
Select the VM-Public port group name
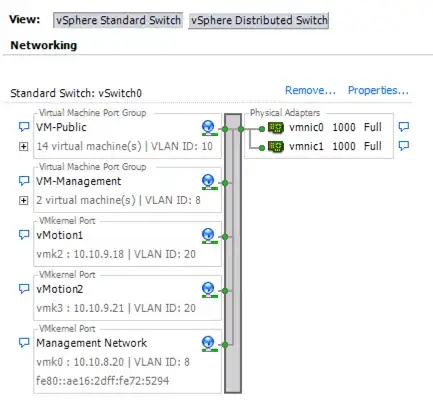[x=61, y=127]
